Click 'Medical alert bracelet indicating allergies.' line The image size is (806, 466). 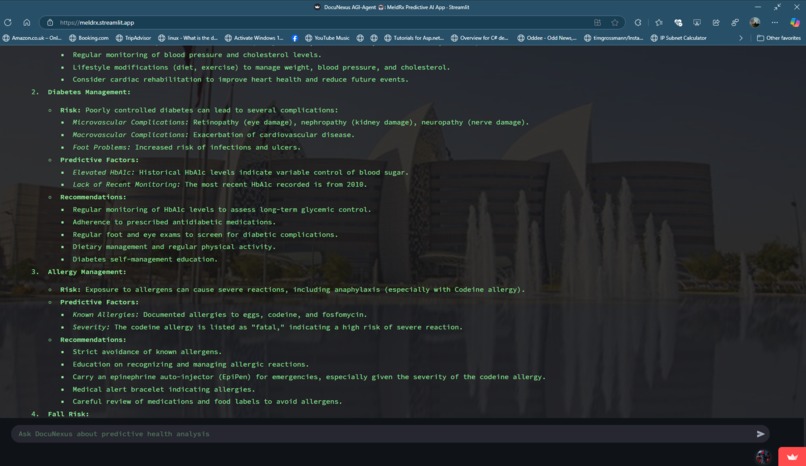click(x=163, y=389)
